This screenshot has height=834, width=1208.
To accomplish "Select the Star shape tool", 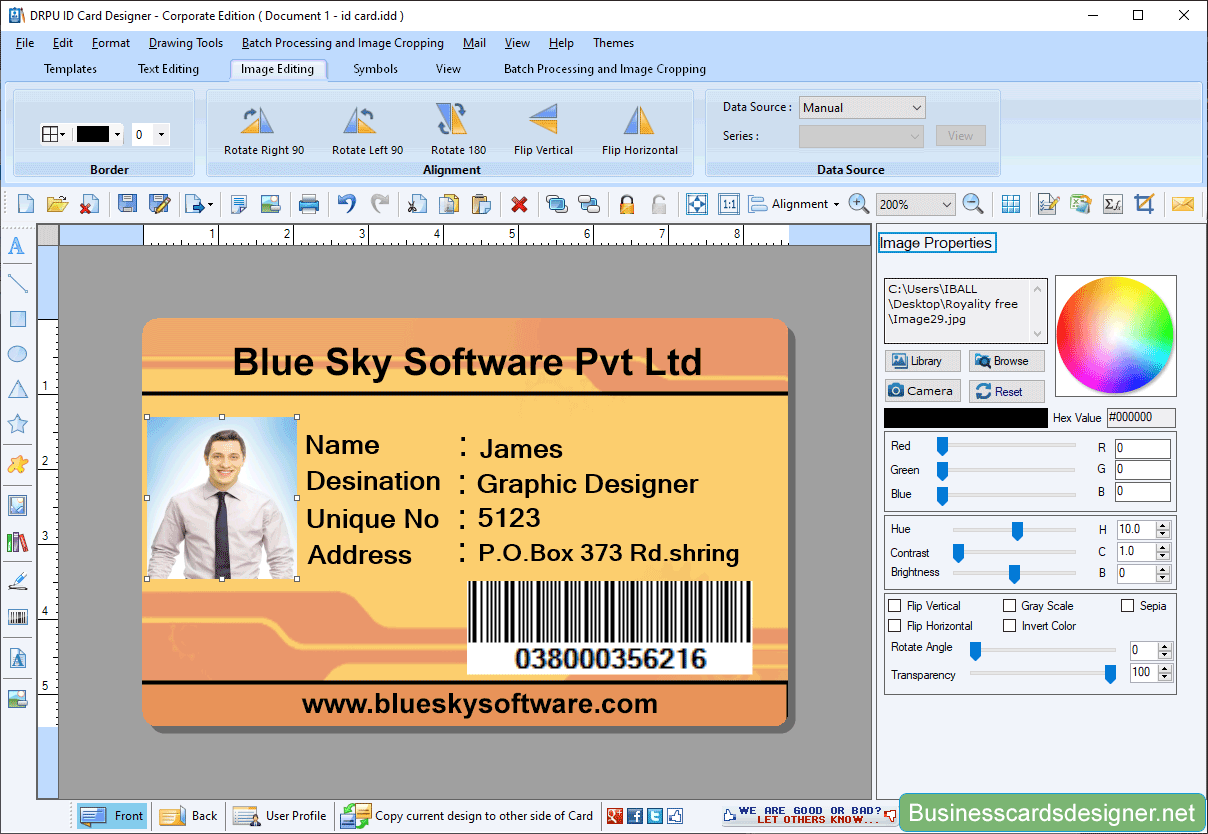I will pos(17,423).
